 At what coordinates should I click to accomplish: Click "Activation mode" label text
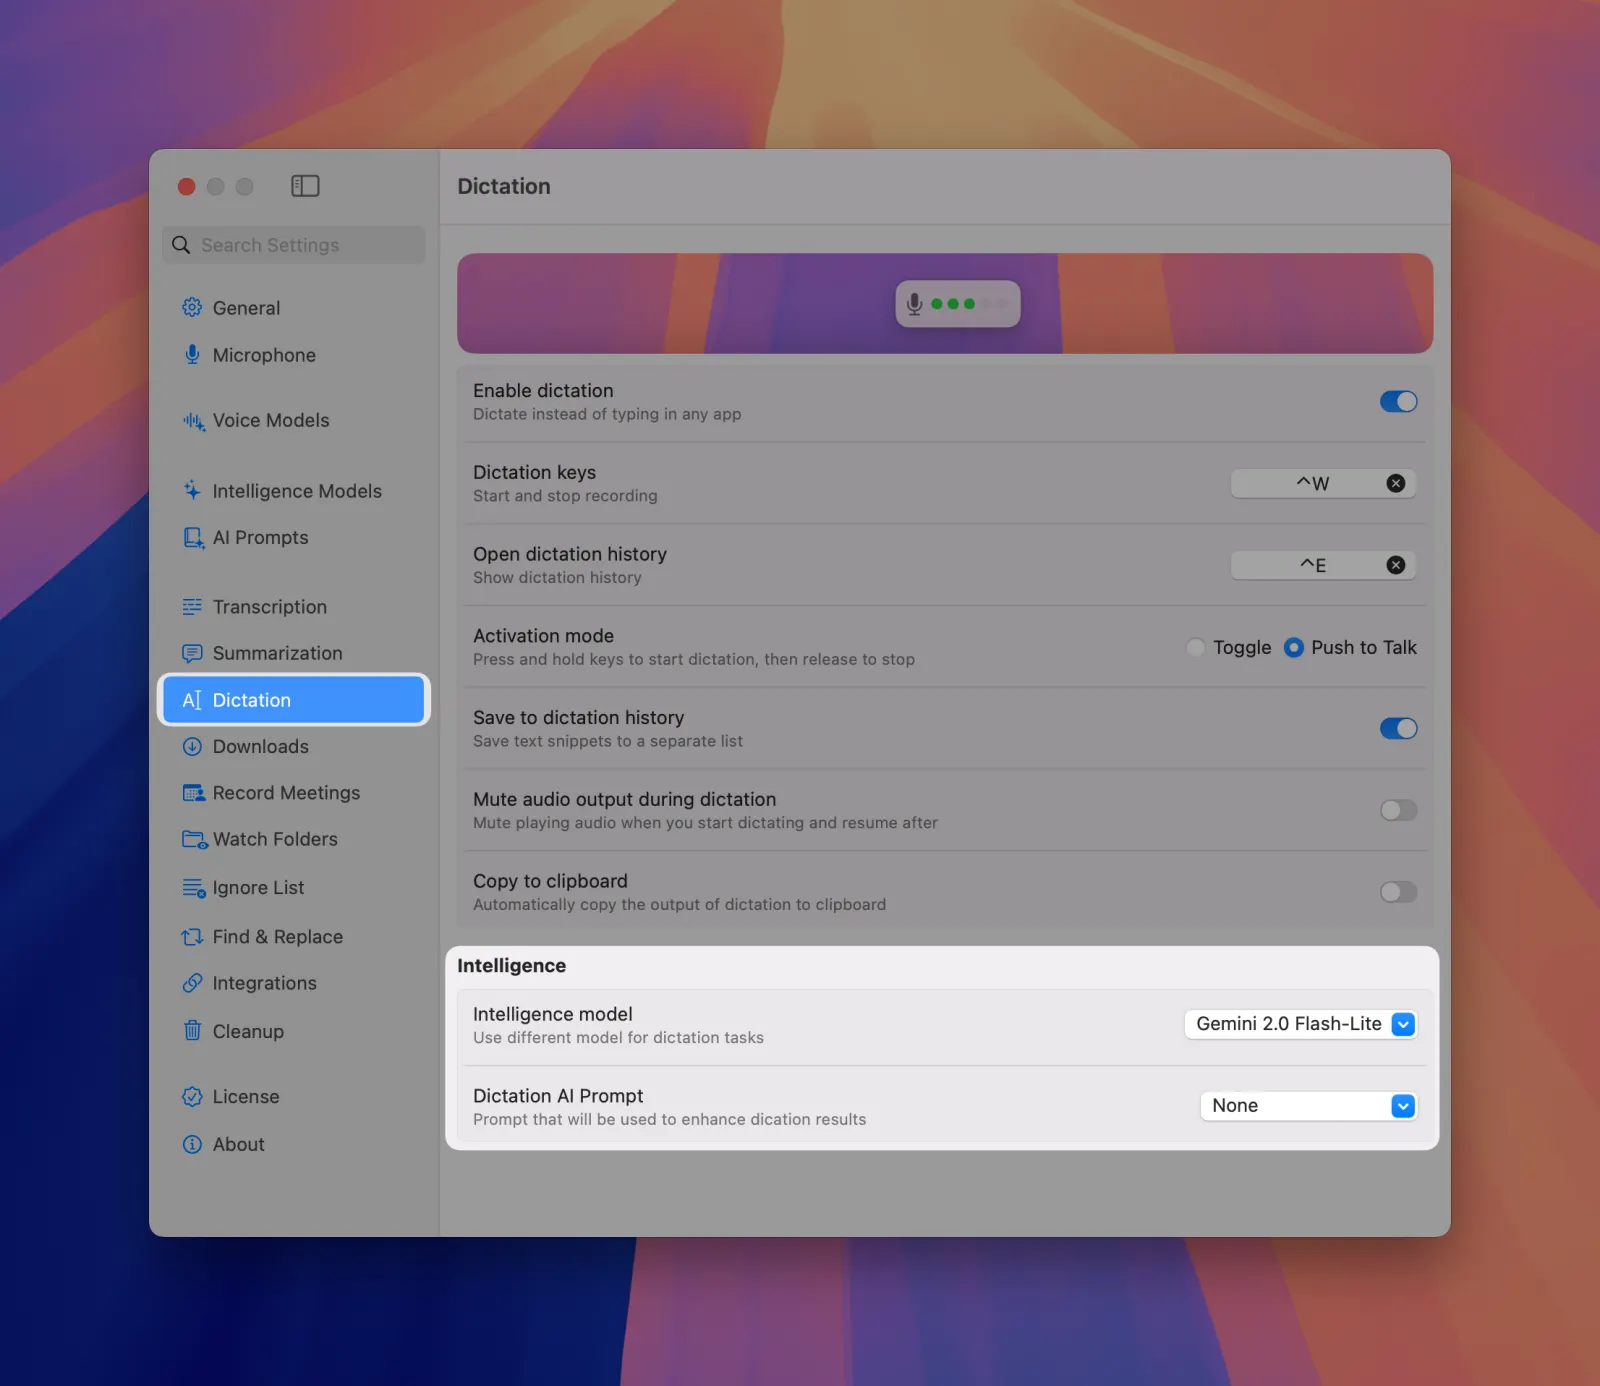[x=543, y=635]
